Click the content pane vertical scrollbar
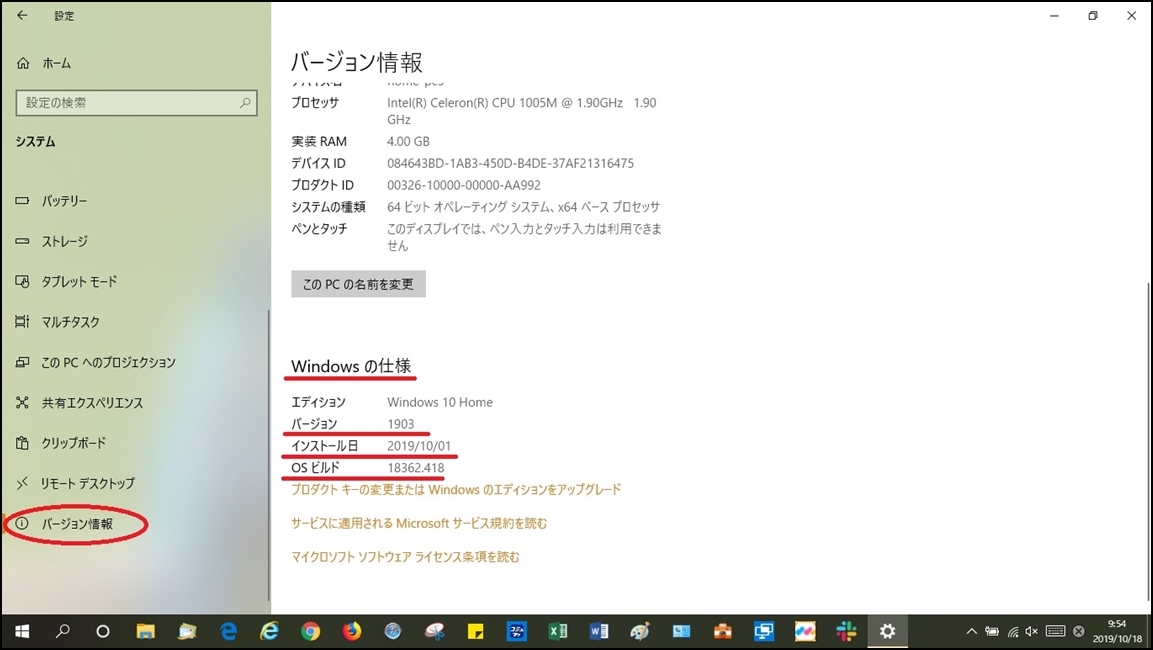This screenshot has height=650, width=1153. point(1148,441)
